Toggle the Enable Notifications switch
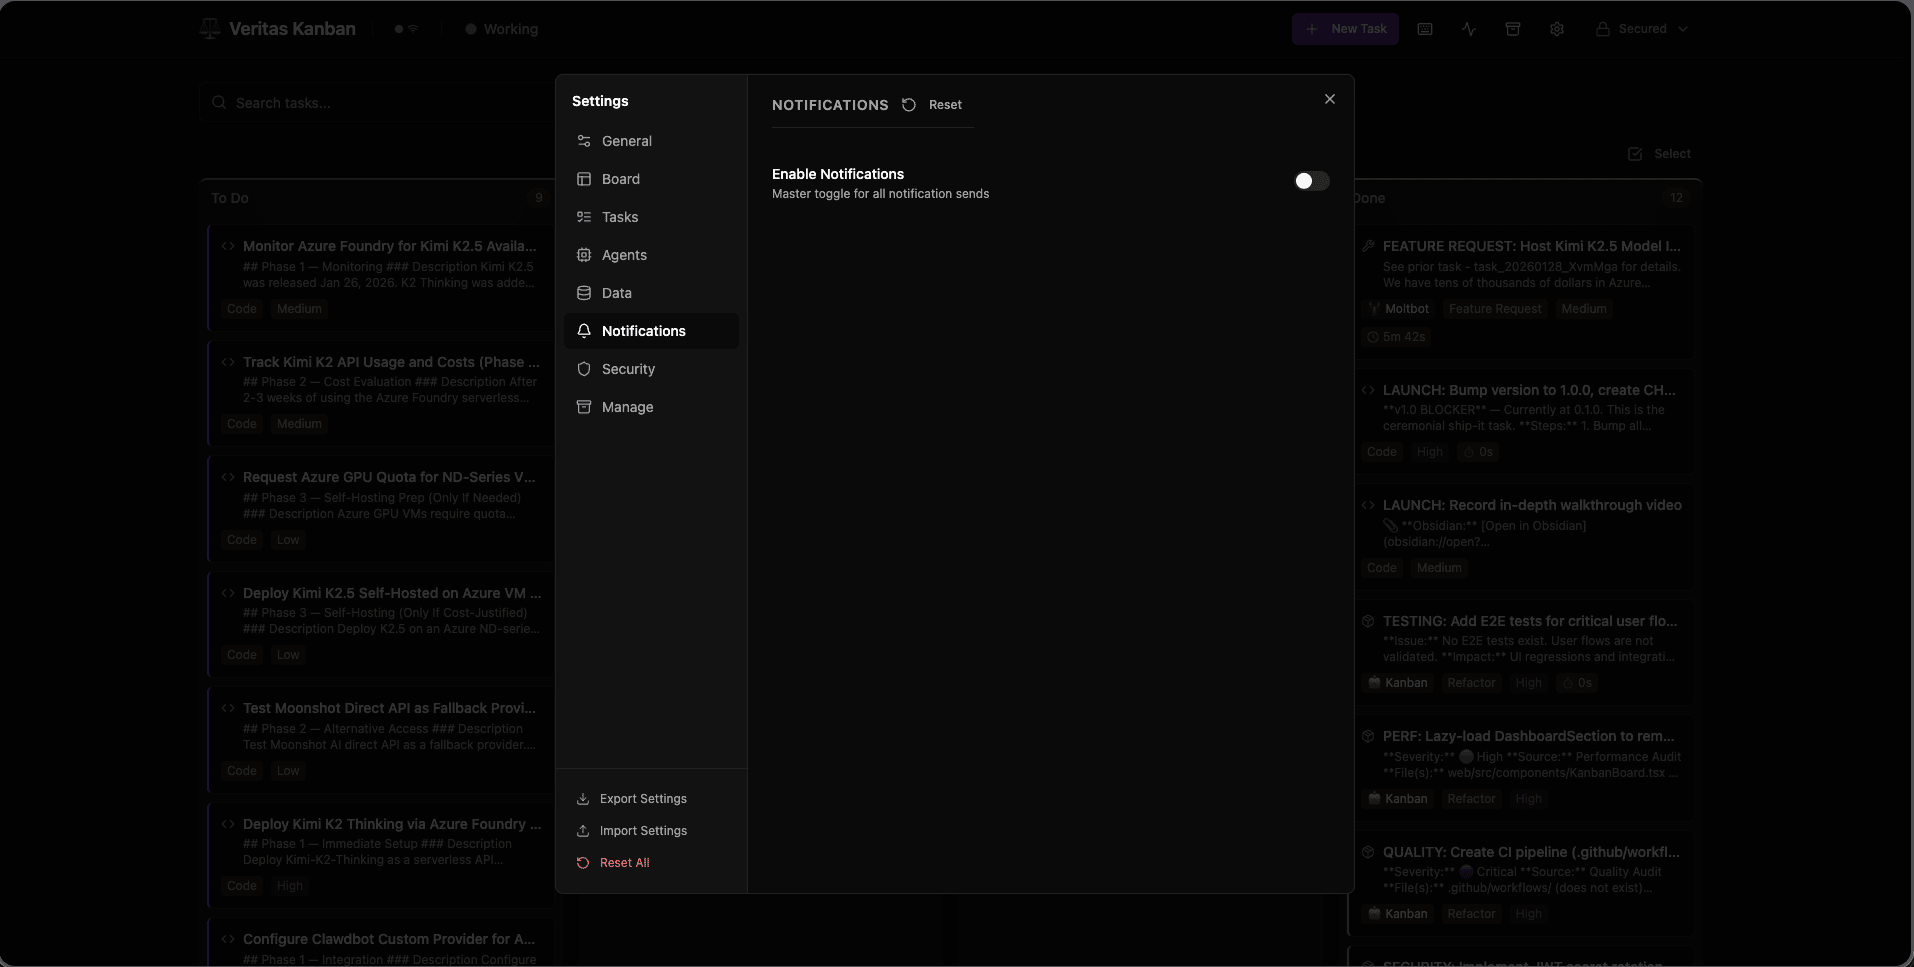The height and width of the screenshot is (967, 1914). 1311,181
